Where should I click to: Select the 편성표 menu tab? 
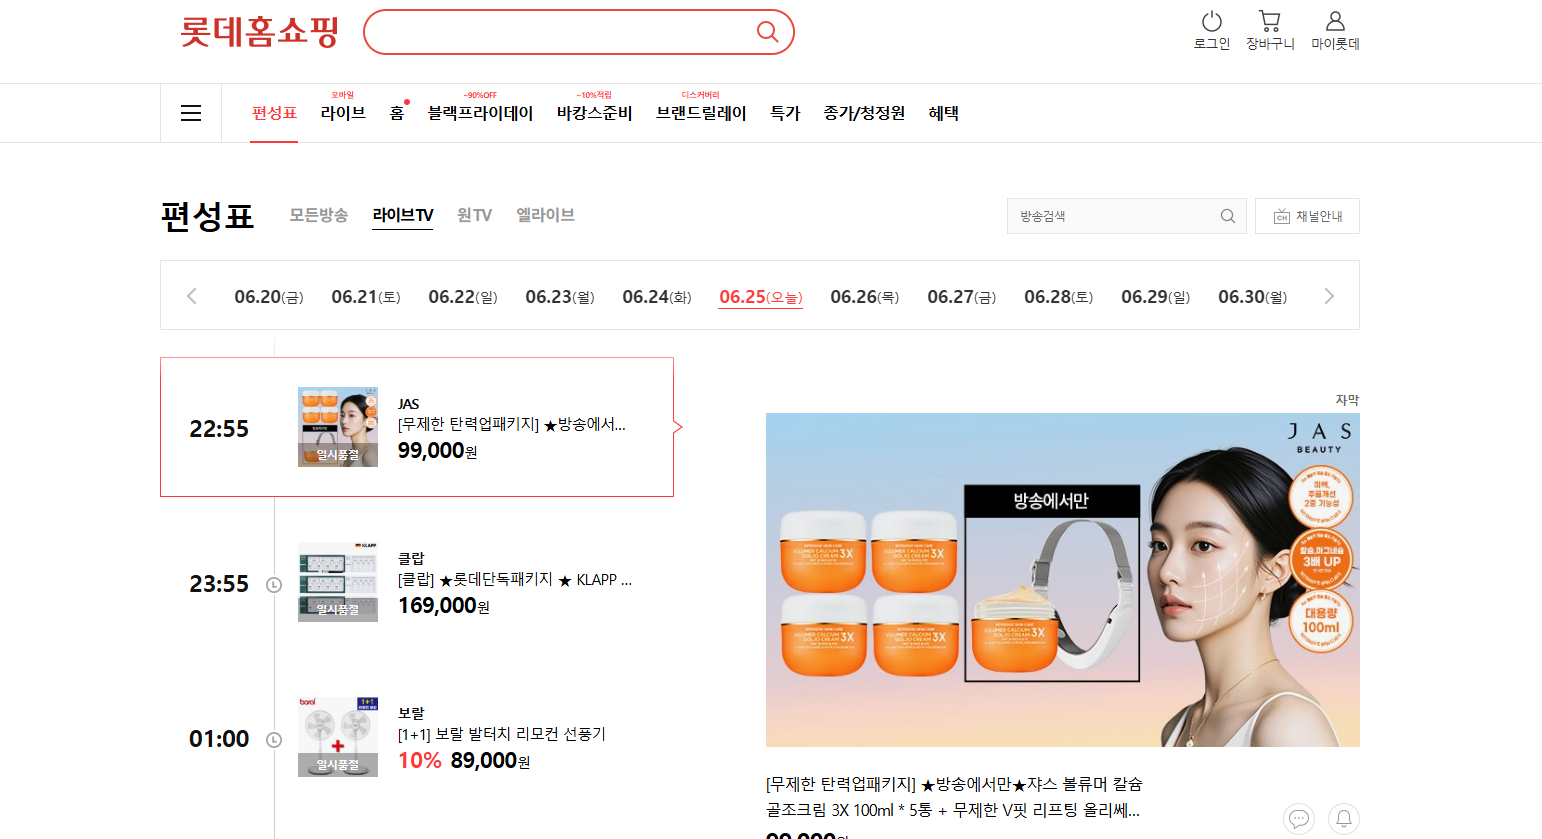[x=274, y=113]
